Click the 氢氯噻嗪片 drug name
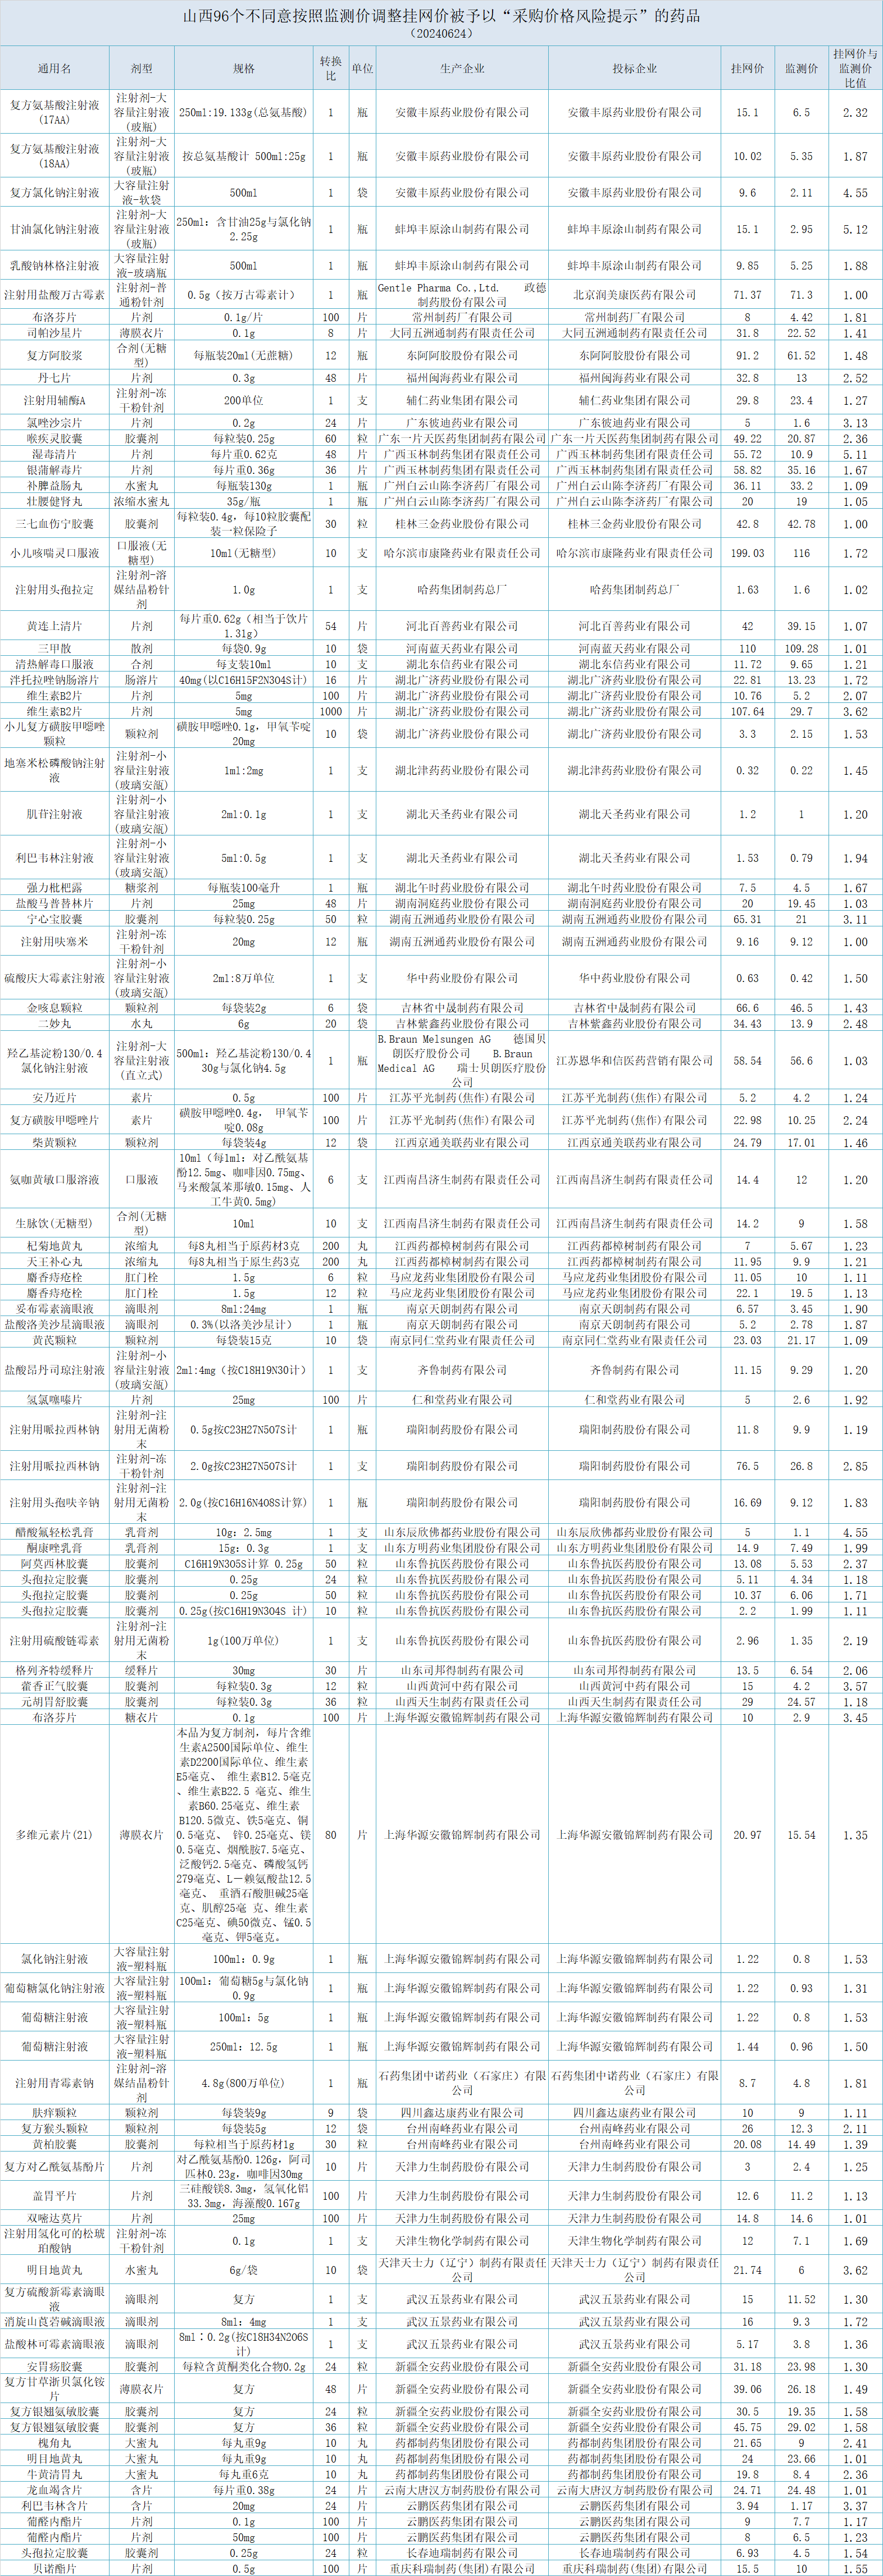The height and width of the screenshot is (2576, 883). click(x=55, y=1400)
